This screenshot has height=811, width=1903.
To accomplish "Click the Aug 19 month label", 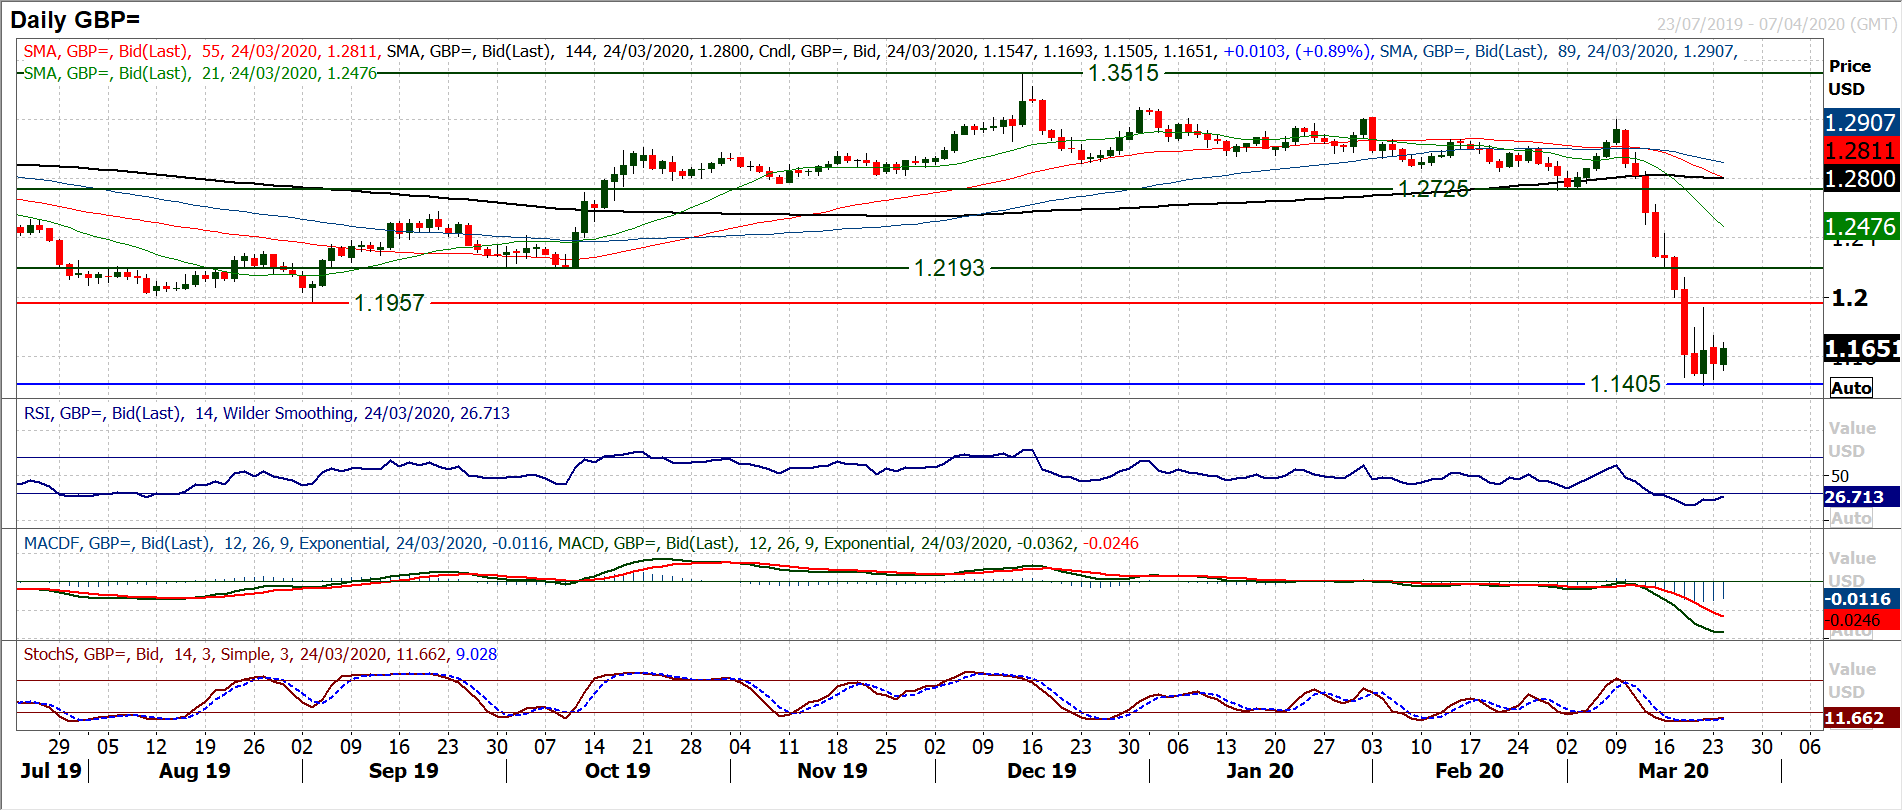I will coord(195,771).
